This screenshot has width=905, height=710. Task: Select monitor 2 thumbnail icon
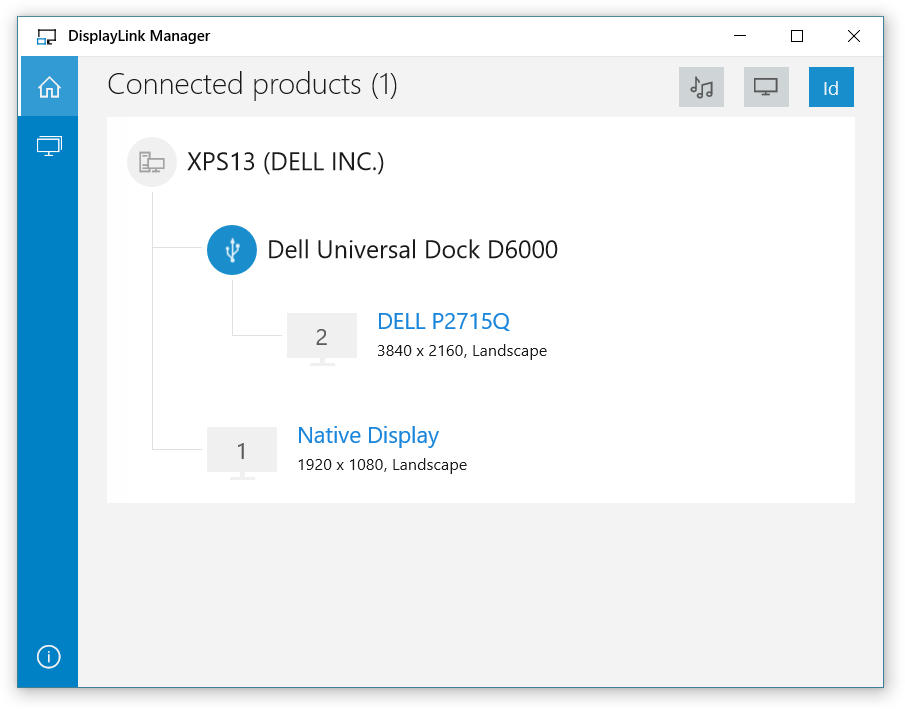click(321, 338)
